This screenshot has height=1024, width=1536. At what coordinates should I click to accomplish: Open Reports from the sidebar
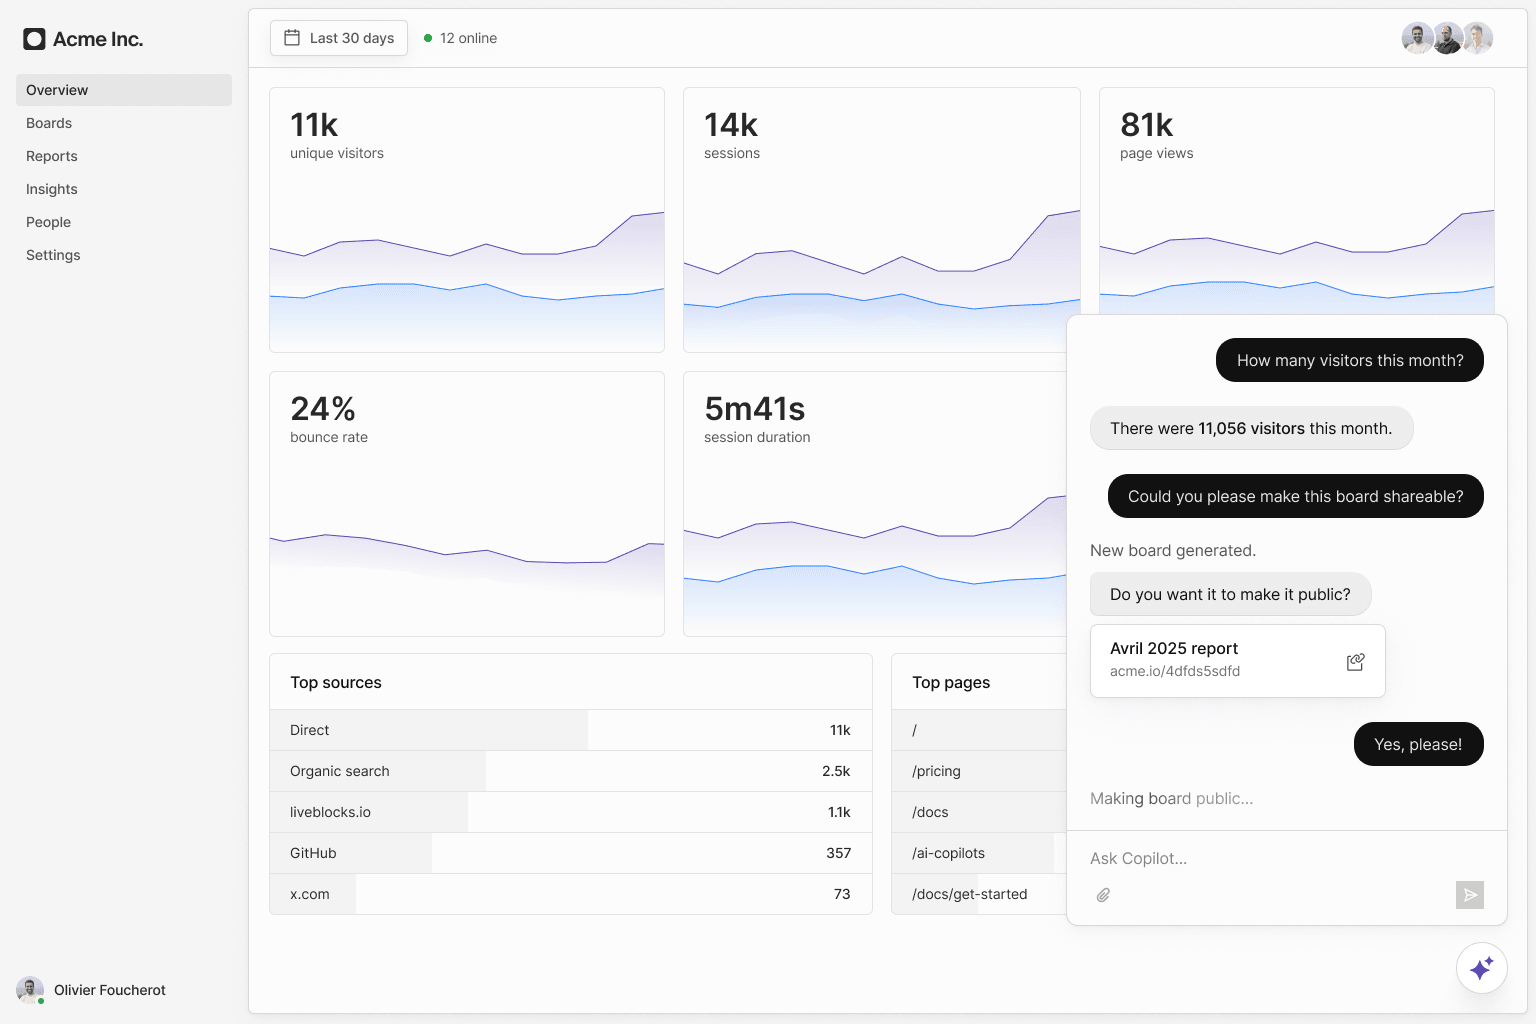[52, 156]
